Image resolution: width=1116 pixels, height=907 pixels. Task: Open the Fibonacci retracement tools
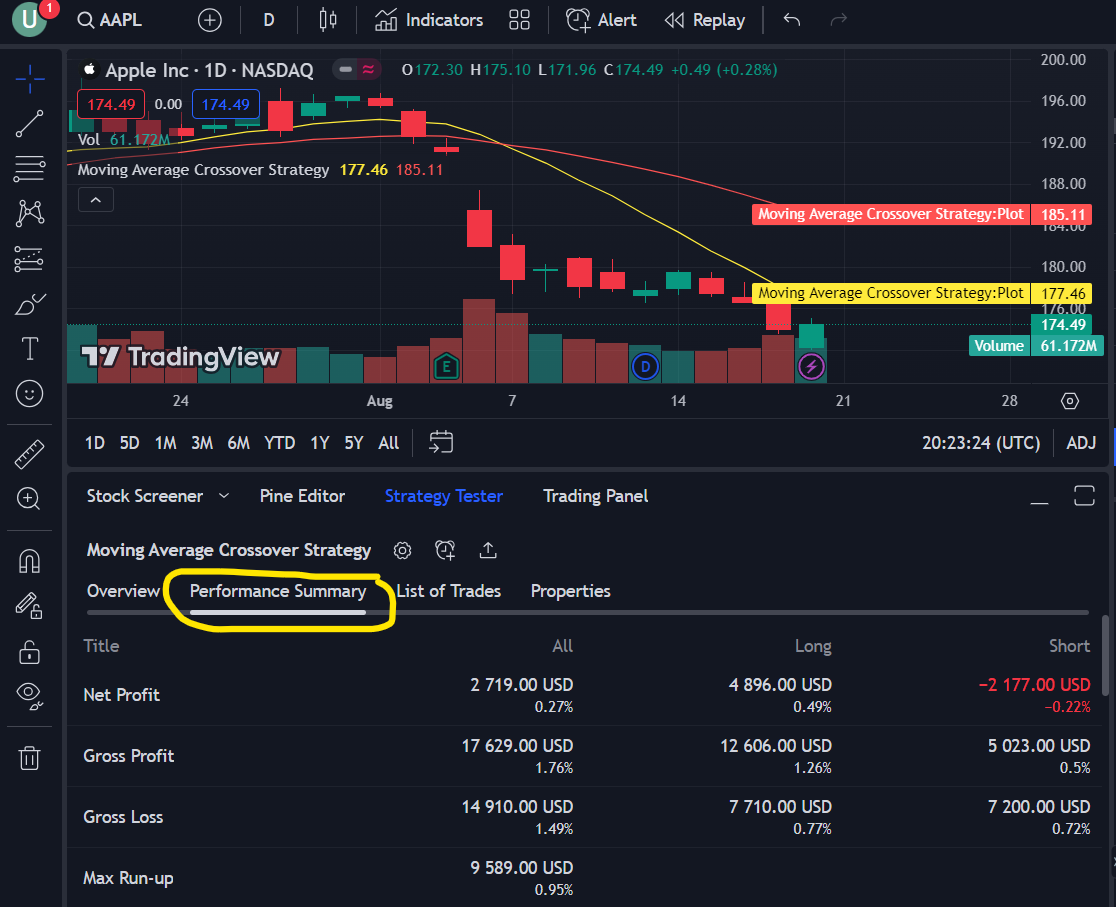point(30,169)
